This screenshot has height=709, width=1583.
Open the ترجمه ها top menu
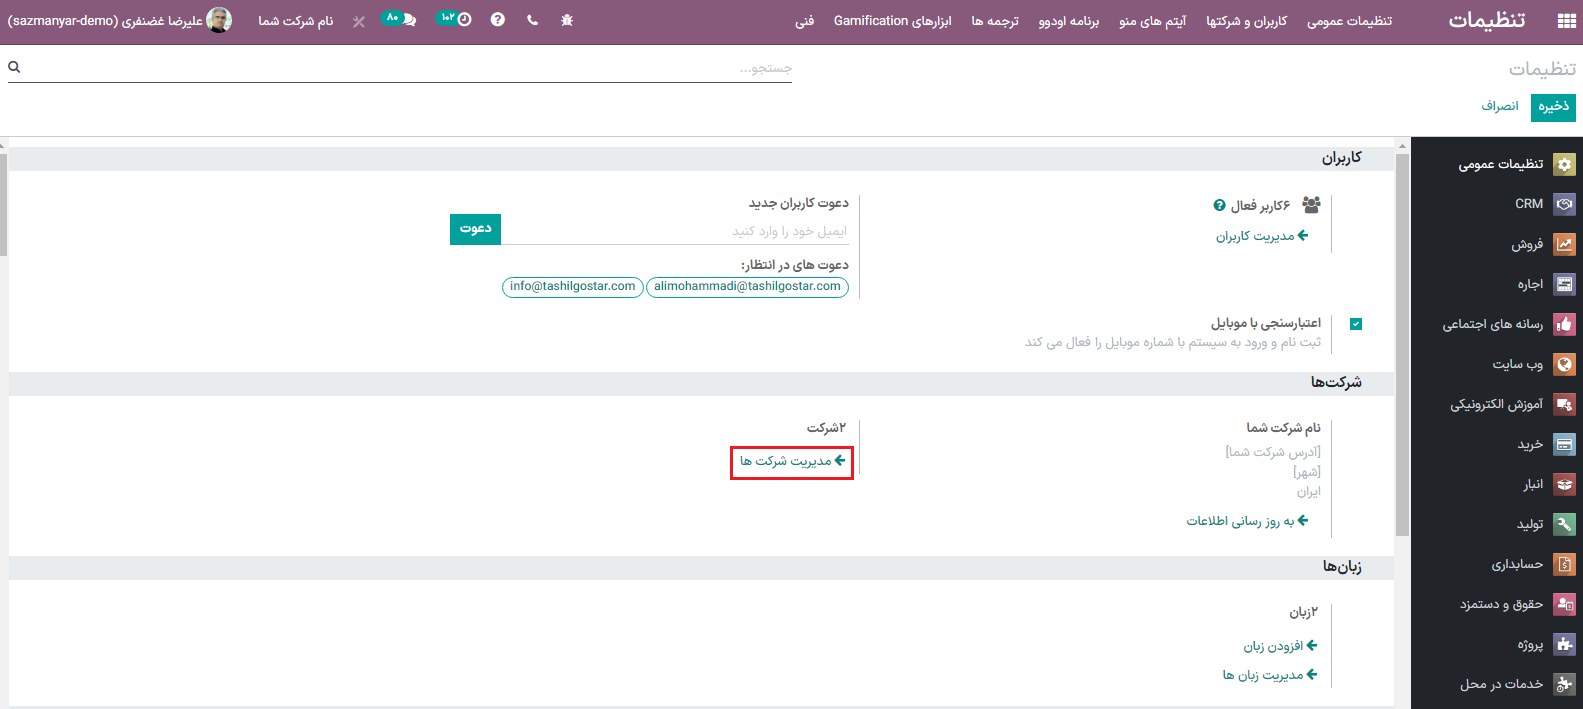coord(994,21)
